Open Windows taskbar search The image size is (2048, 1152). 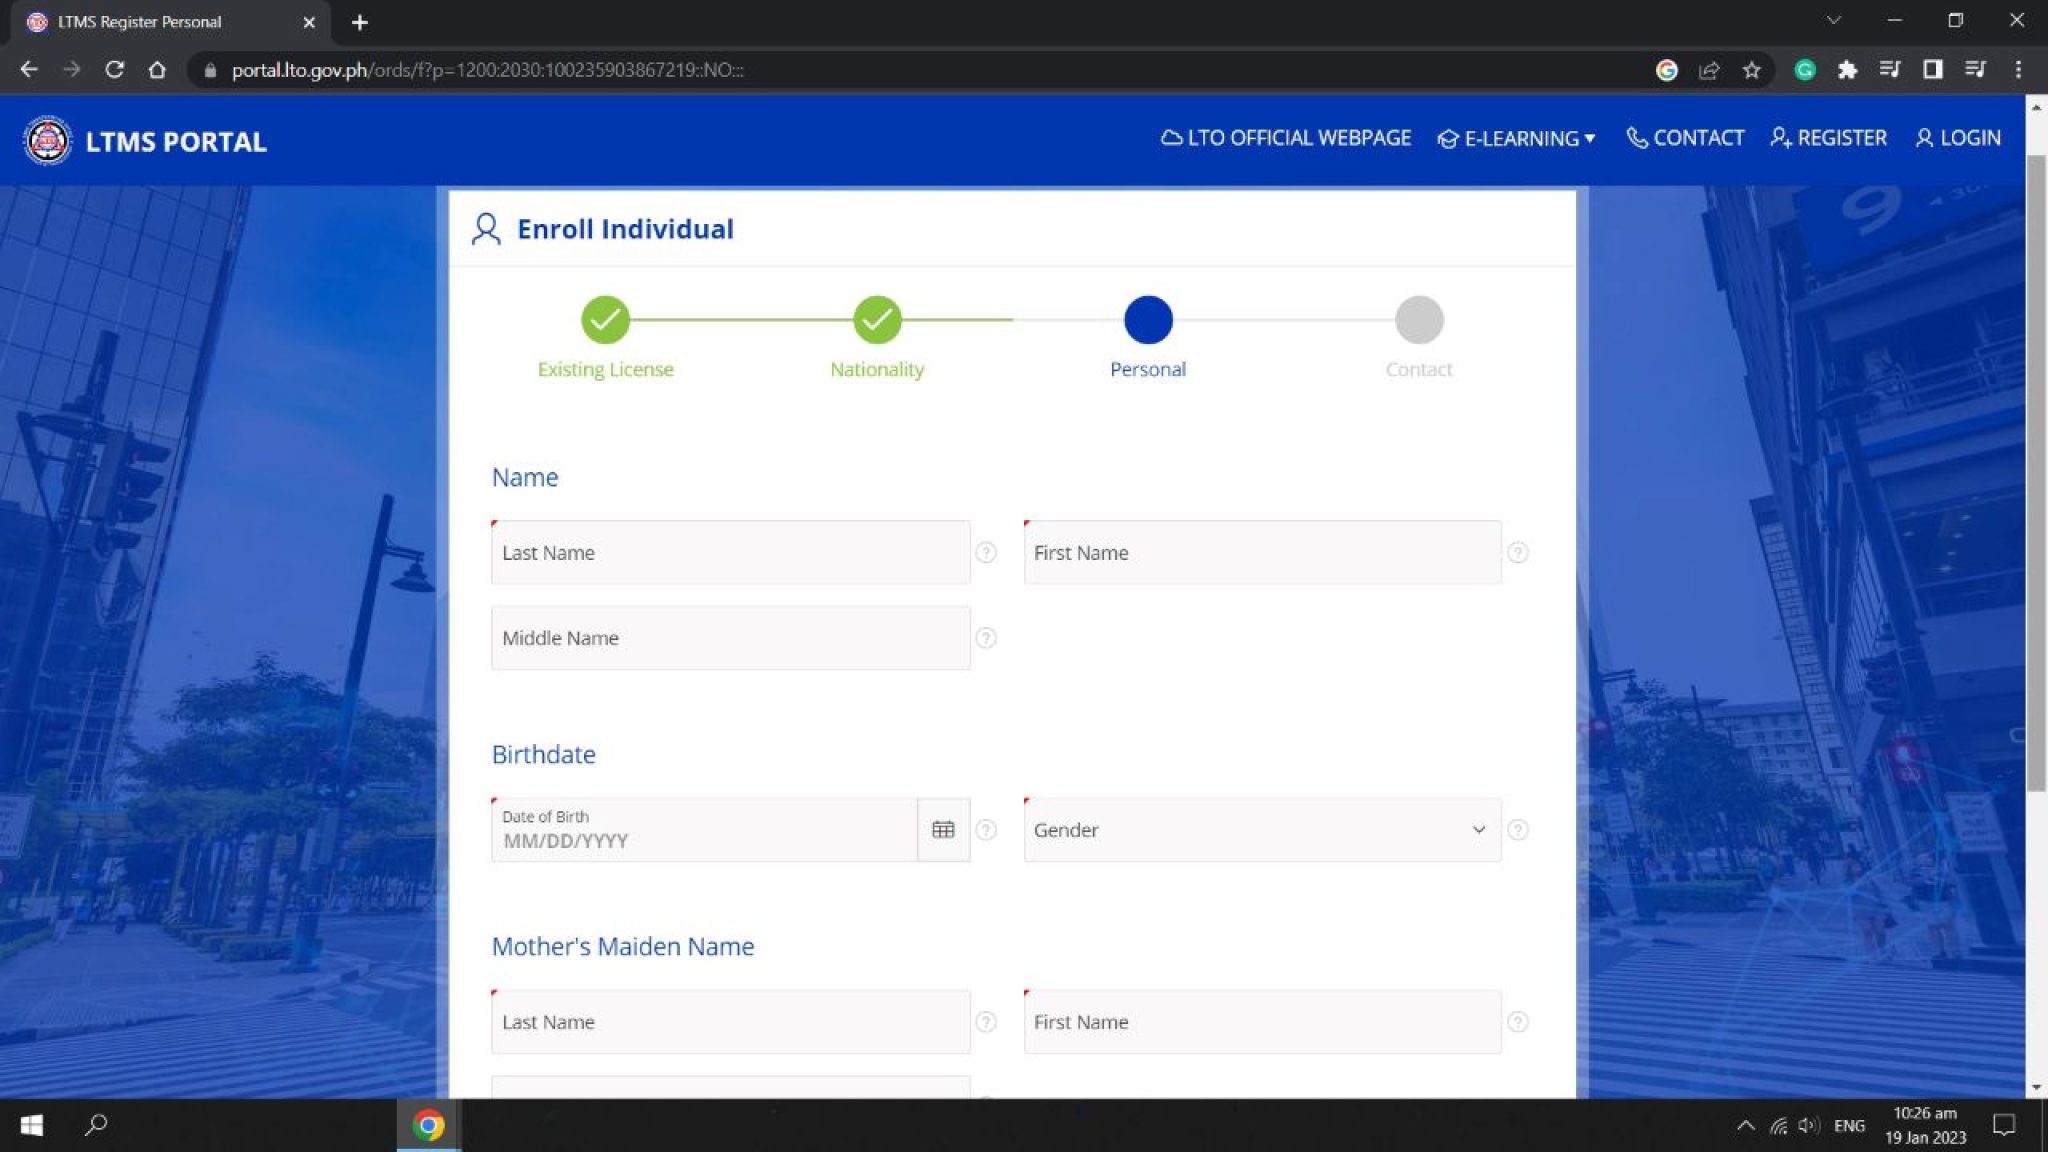coord(96,1125)
